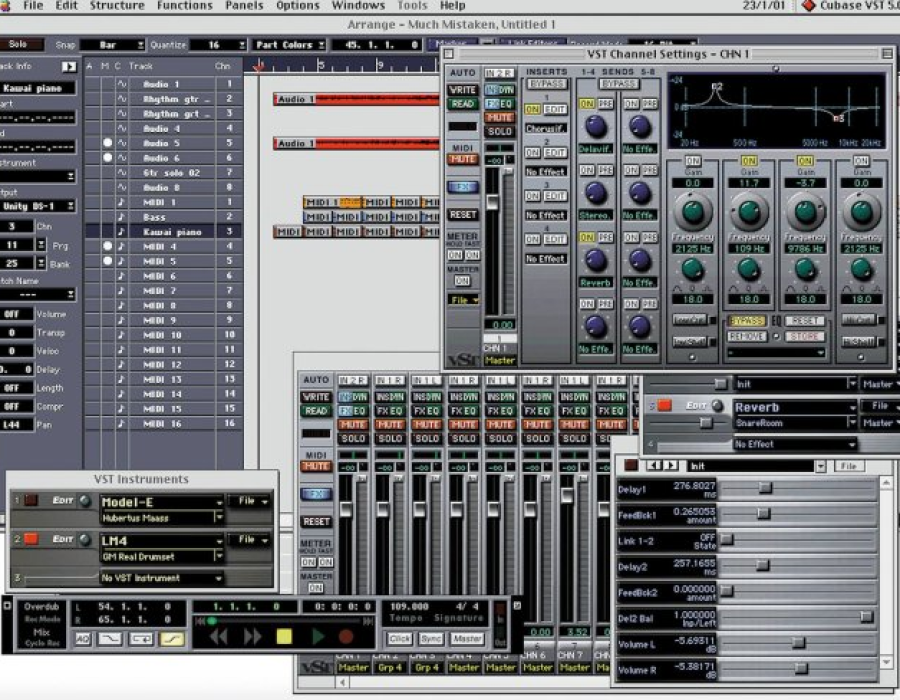Click audio class icon of Audio 1 track
The width and height of the screenshot is (900, 700).
tap(121, 84)
